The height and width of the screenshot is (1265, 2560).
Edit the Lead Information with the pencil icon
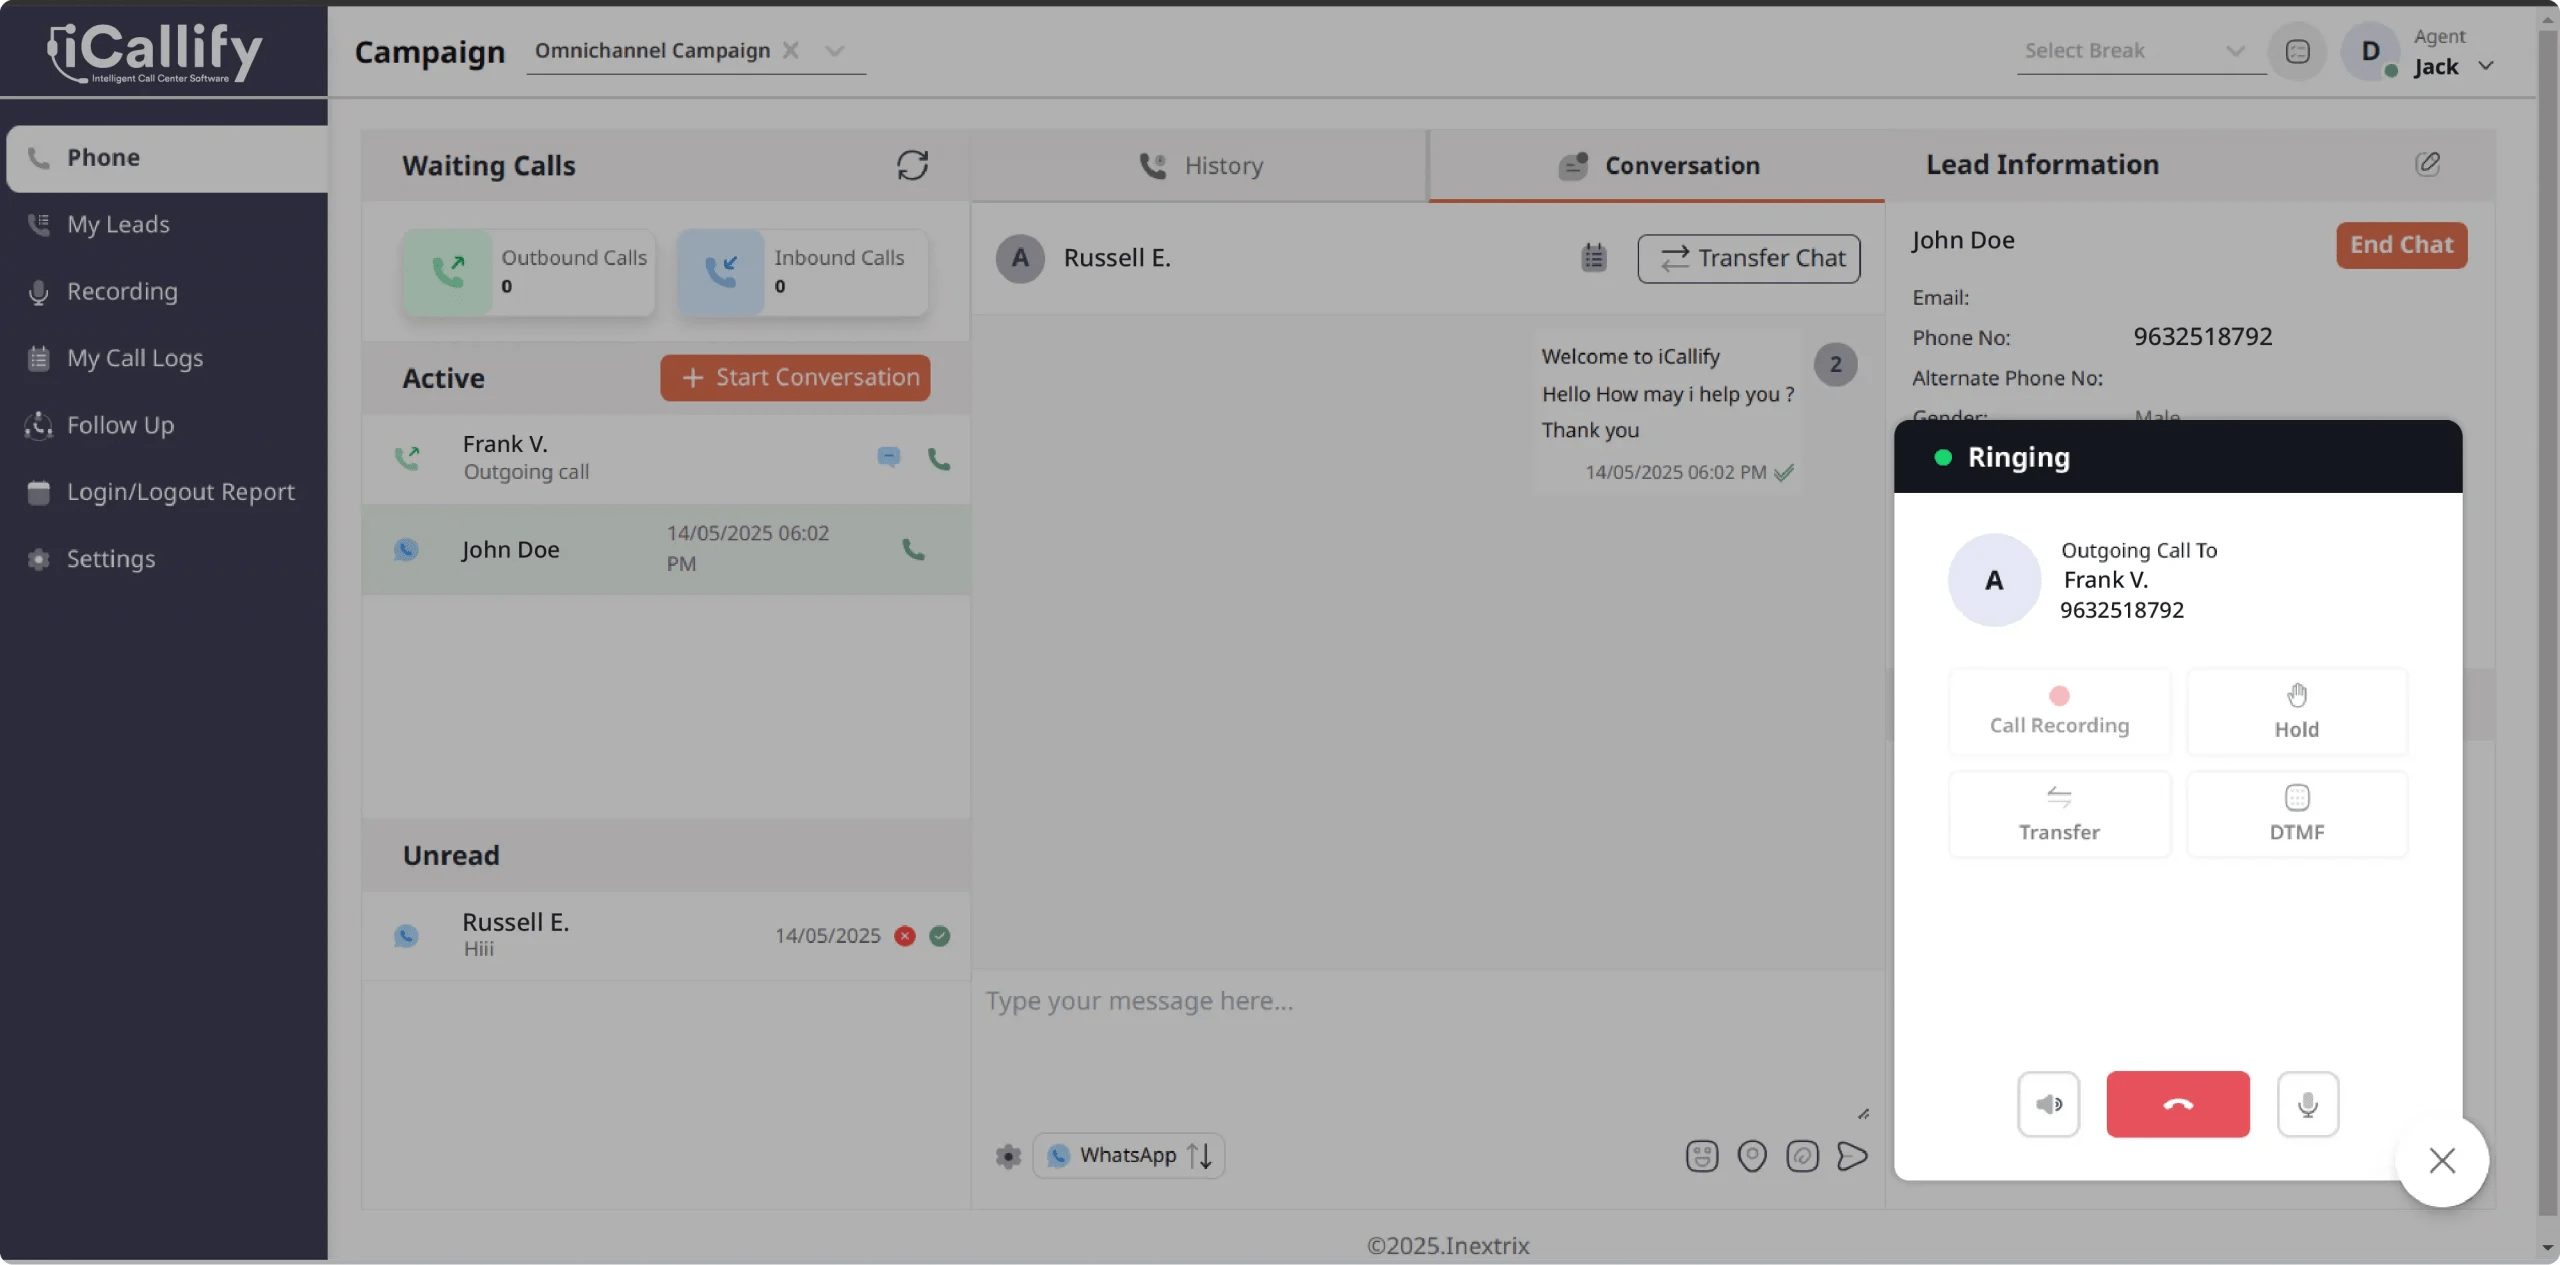[x=2428, y=163]
